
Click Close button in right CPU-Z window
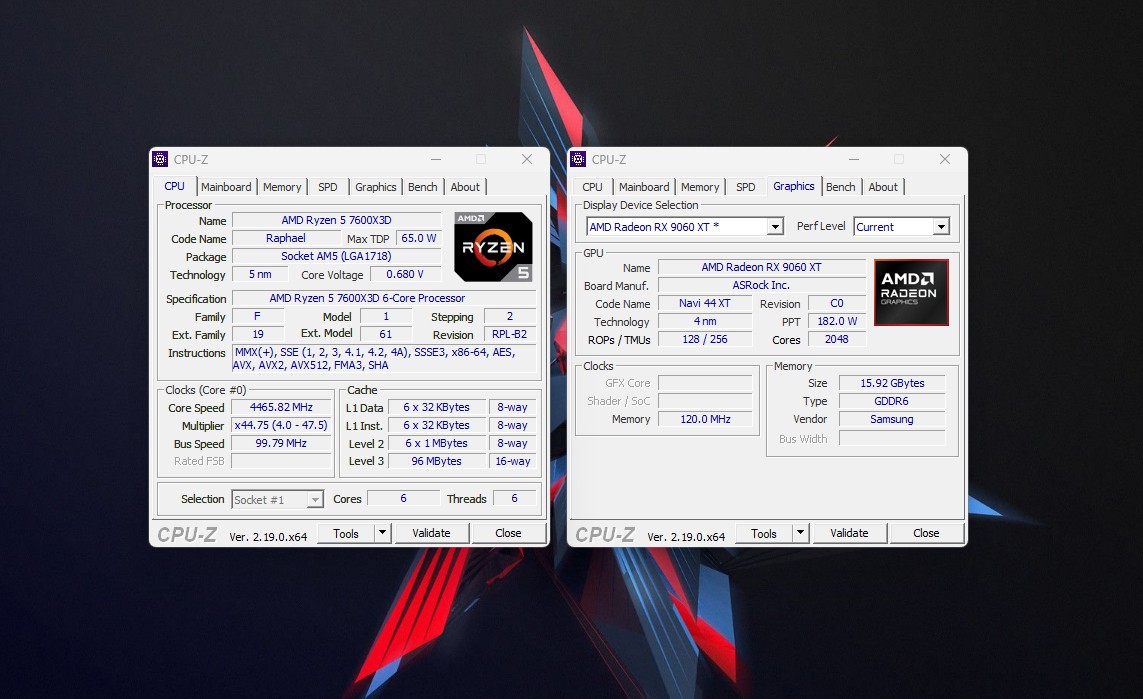927,534
